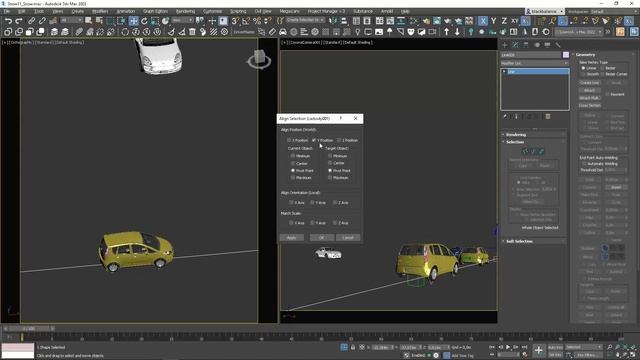This screenshot has width=640, height=360.
Task: Activate X axis constraint button
Action: point(483,21)
